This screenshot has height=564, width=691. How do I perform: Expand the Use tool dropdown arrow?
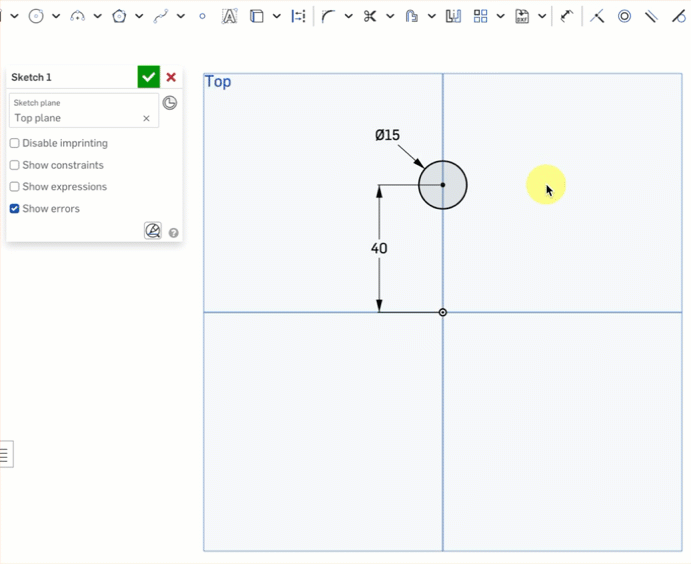(276, 16)
